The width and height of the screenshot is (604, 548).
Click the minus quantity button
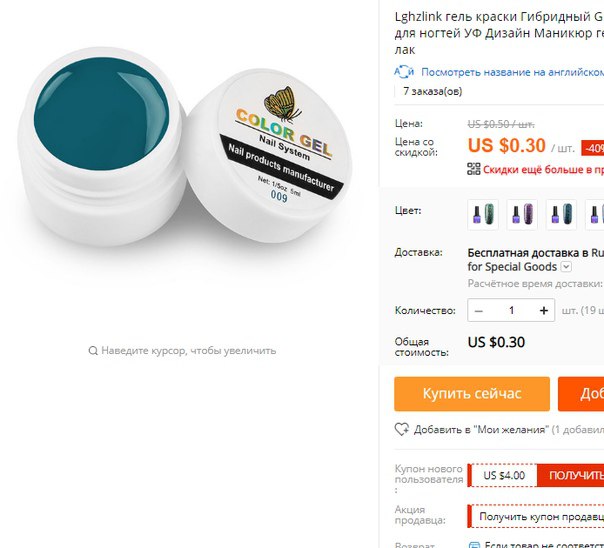click(x=479, y=310)
